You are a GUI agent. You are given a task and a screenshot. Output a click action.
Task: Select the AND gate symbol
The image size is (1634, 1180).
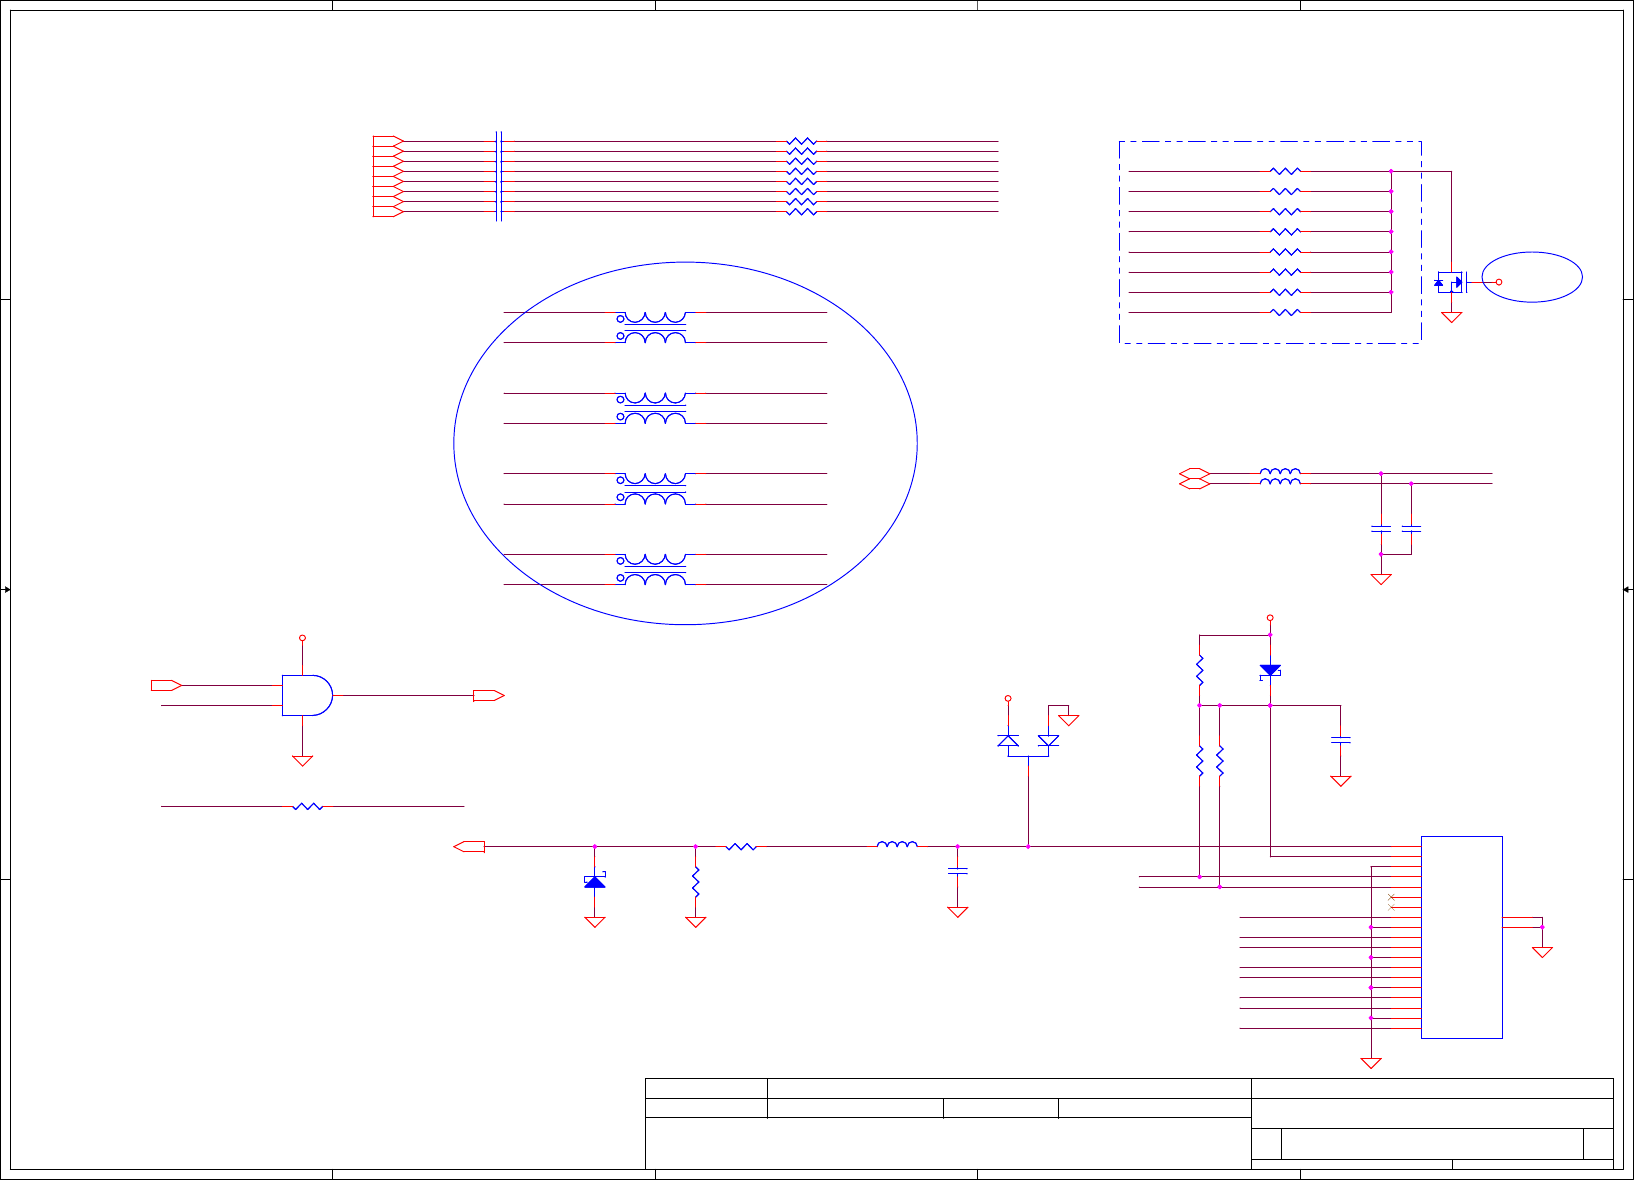pos(307,695)
